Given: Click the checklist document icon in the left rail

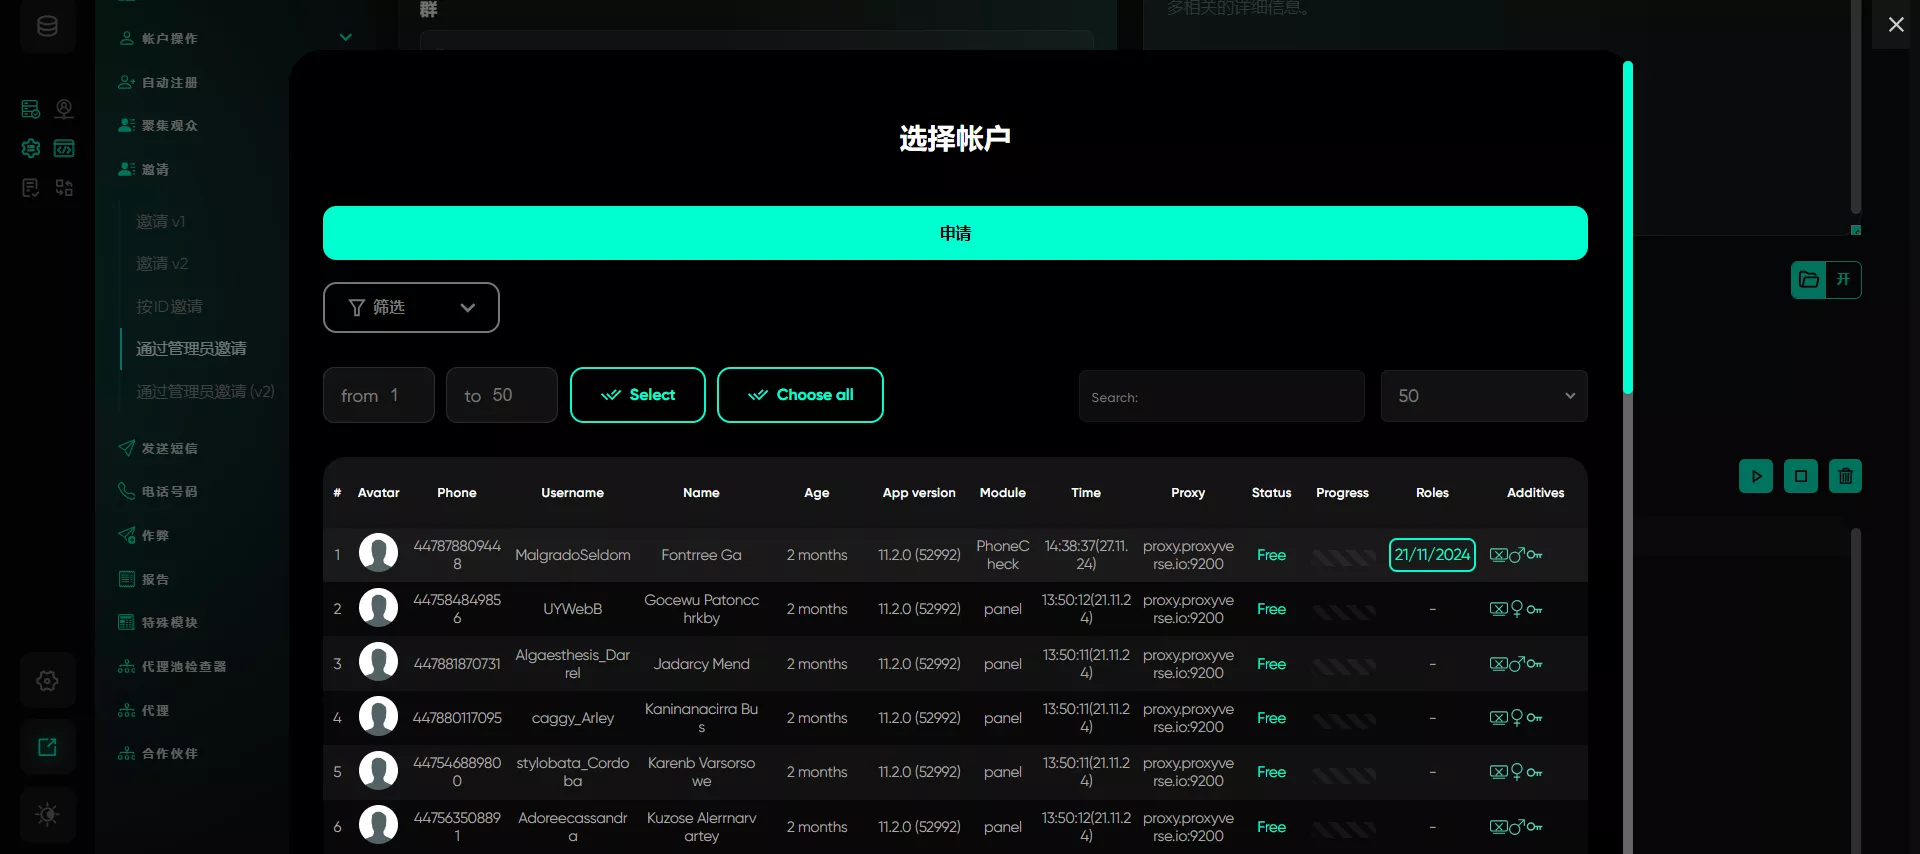Looking at the screenshot, I should 31,188.
